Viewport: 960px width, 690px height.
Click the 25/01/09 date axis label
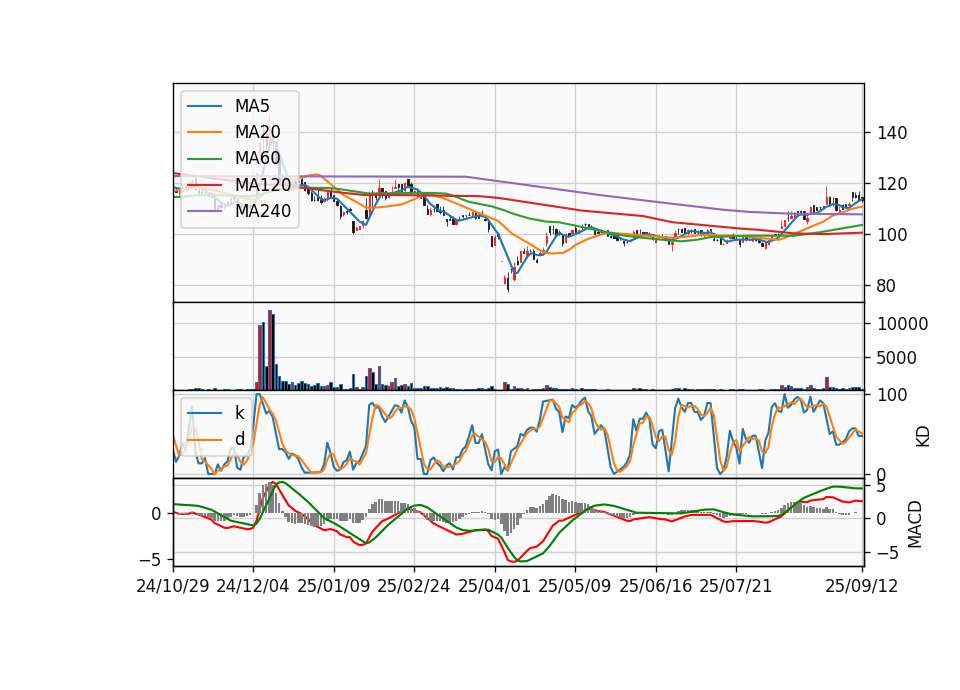tap(334, 586)
